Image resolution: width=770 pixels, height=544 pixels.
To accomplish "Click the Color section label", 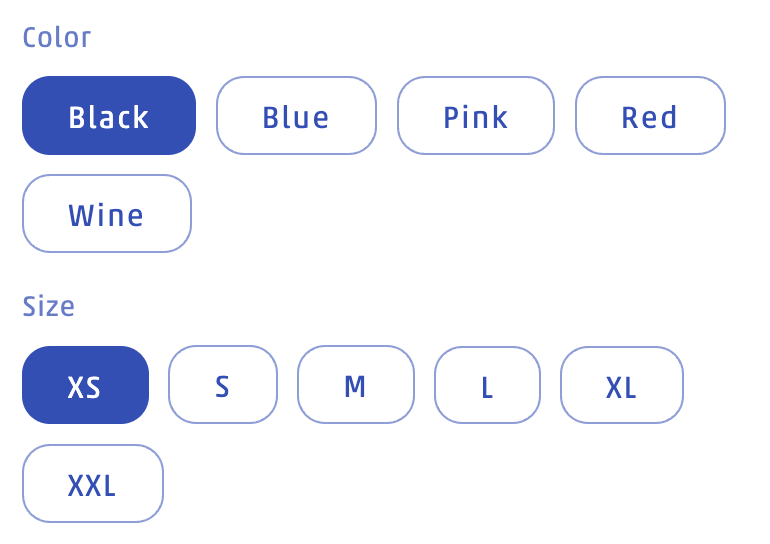I will [57, 38].
